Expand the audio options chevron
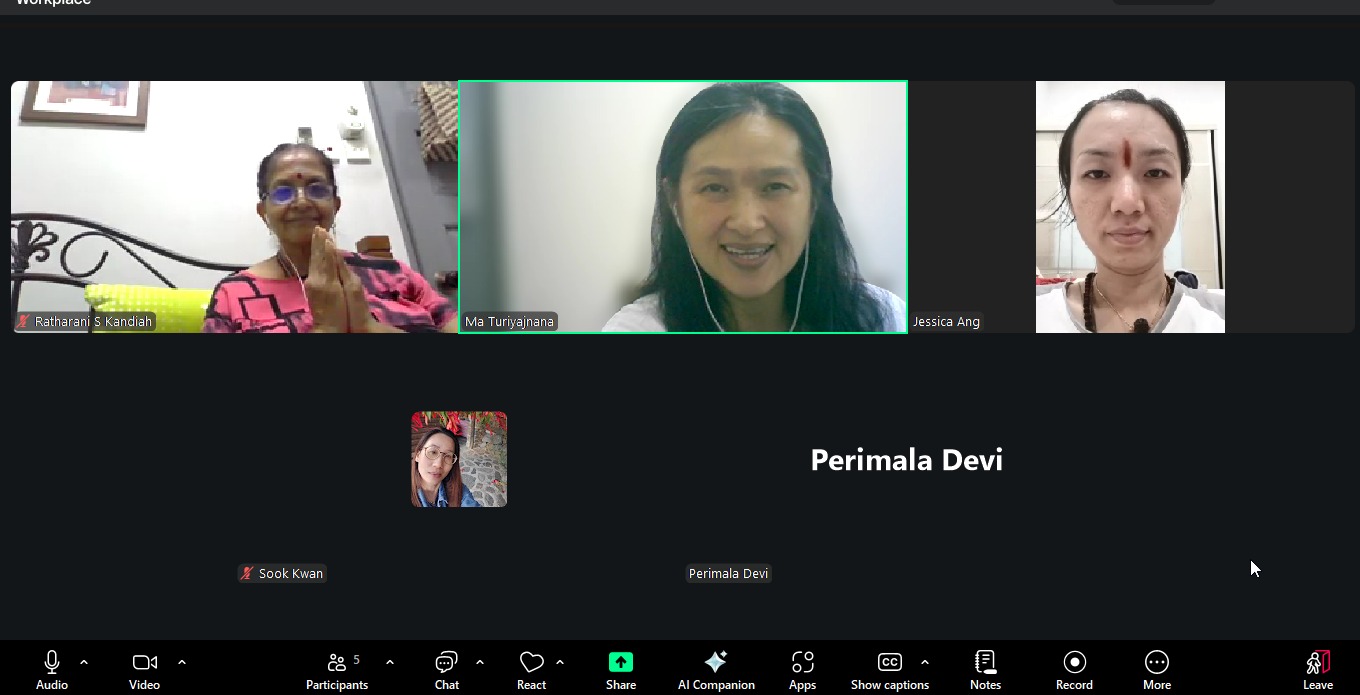 (x=84, y=662)
